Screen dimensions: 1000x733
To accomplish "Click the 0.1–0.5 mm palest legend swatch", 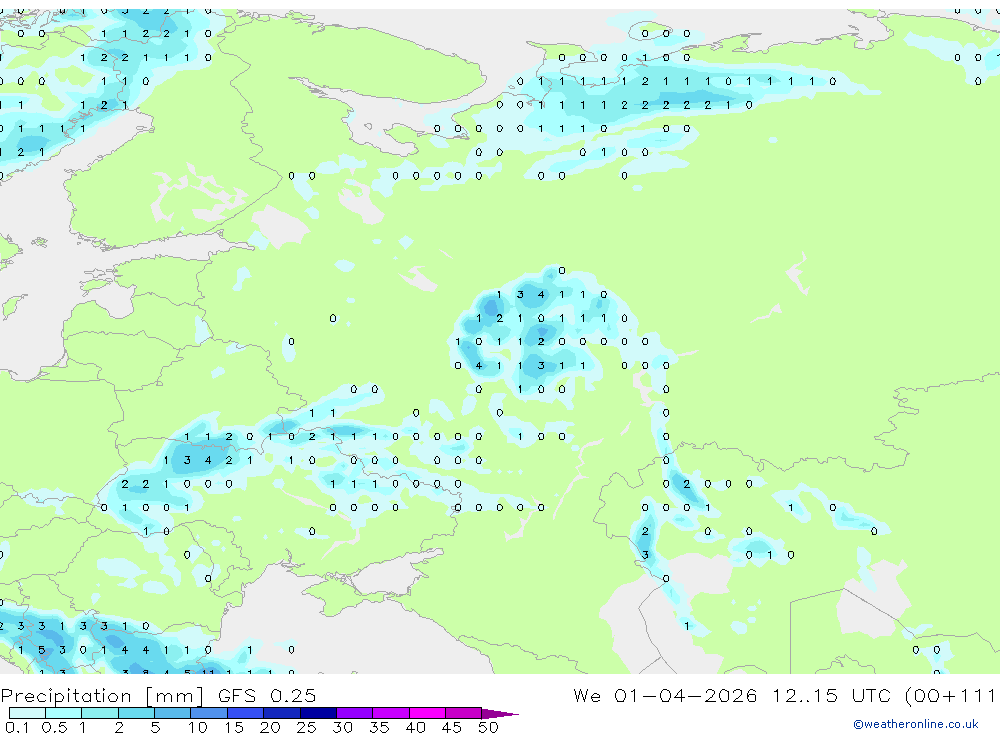I will click(x=27, y=713).
